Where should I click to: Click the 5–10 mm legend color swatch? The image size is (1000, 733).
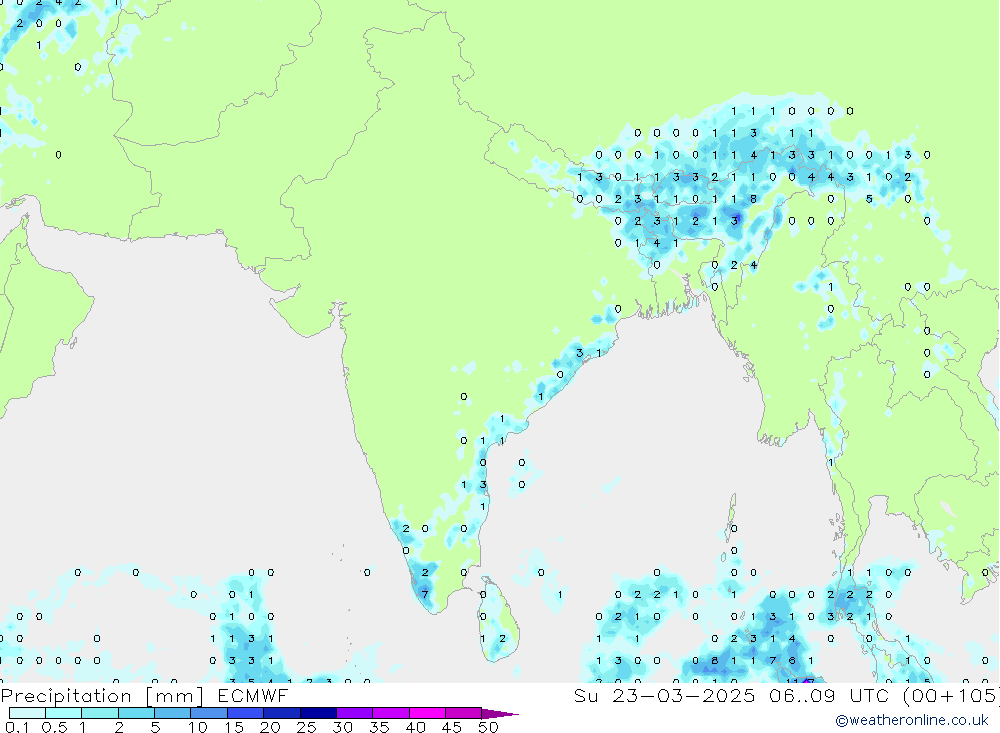(173, 713)
